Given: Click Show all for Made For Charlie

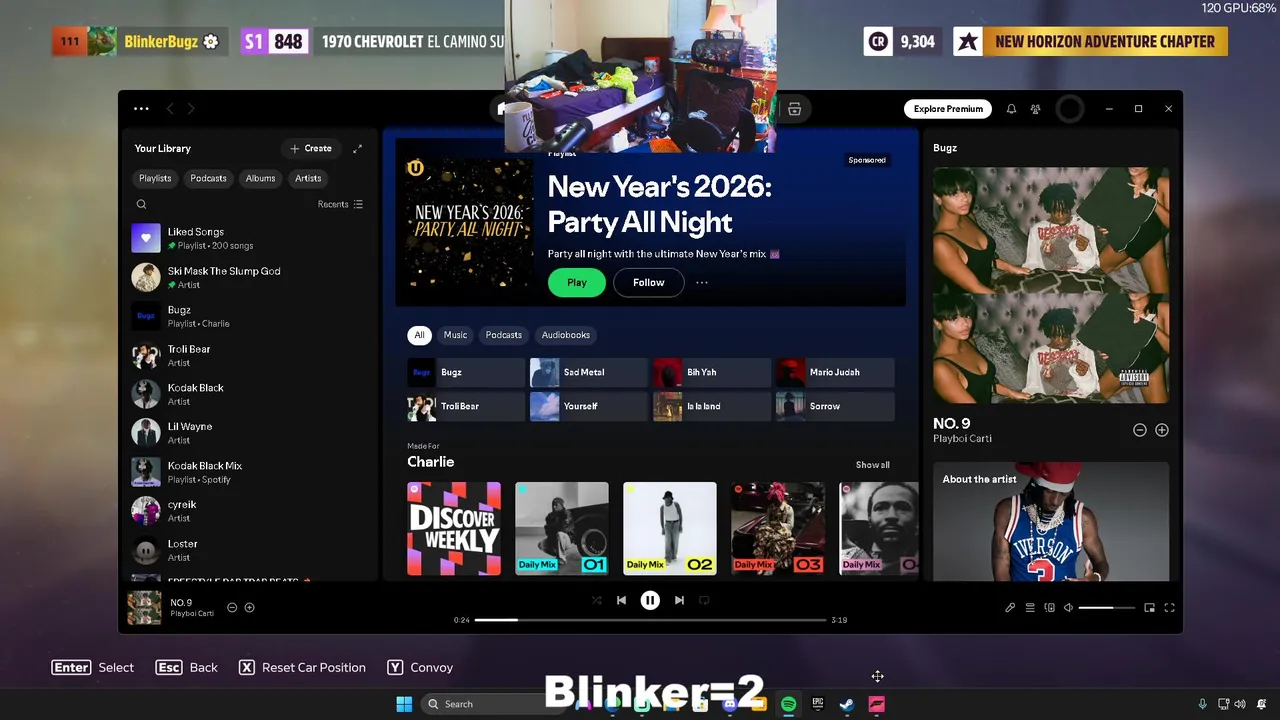Looking at the screenshot, I should pos(872,465).
